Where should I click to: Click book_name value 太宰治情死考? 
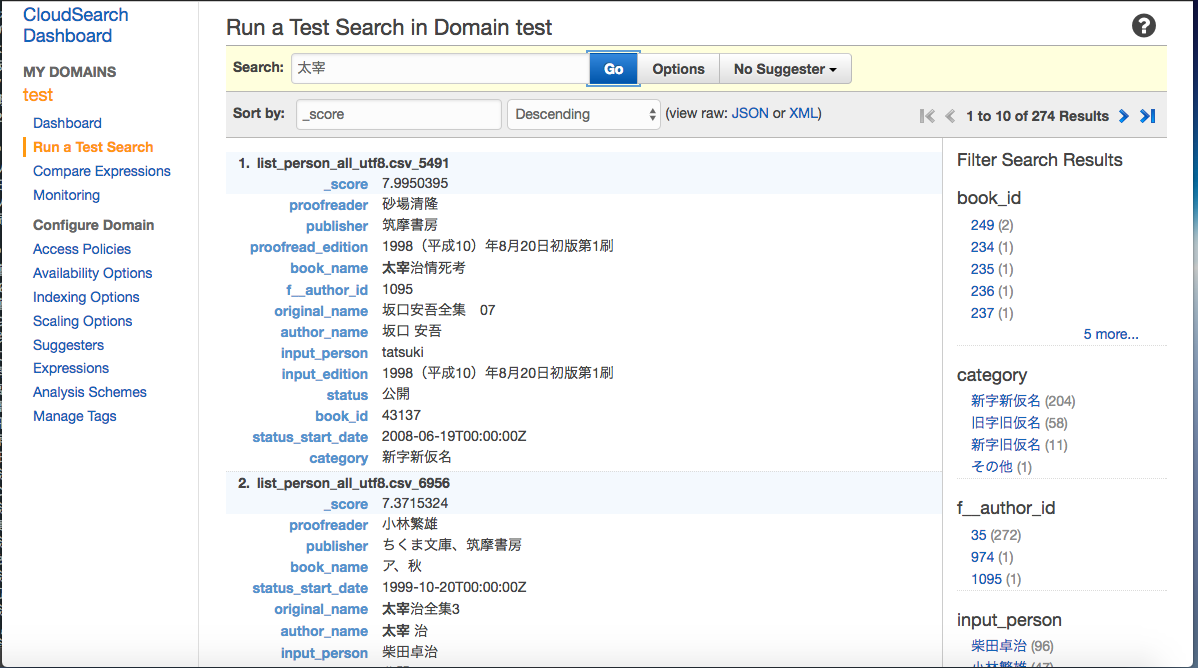[x=424, y=268]
